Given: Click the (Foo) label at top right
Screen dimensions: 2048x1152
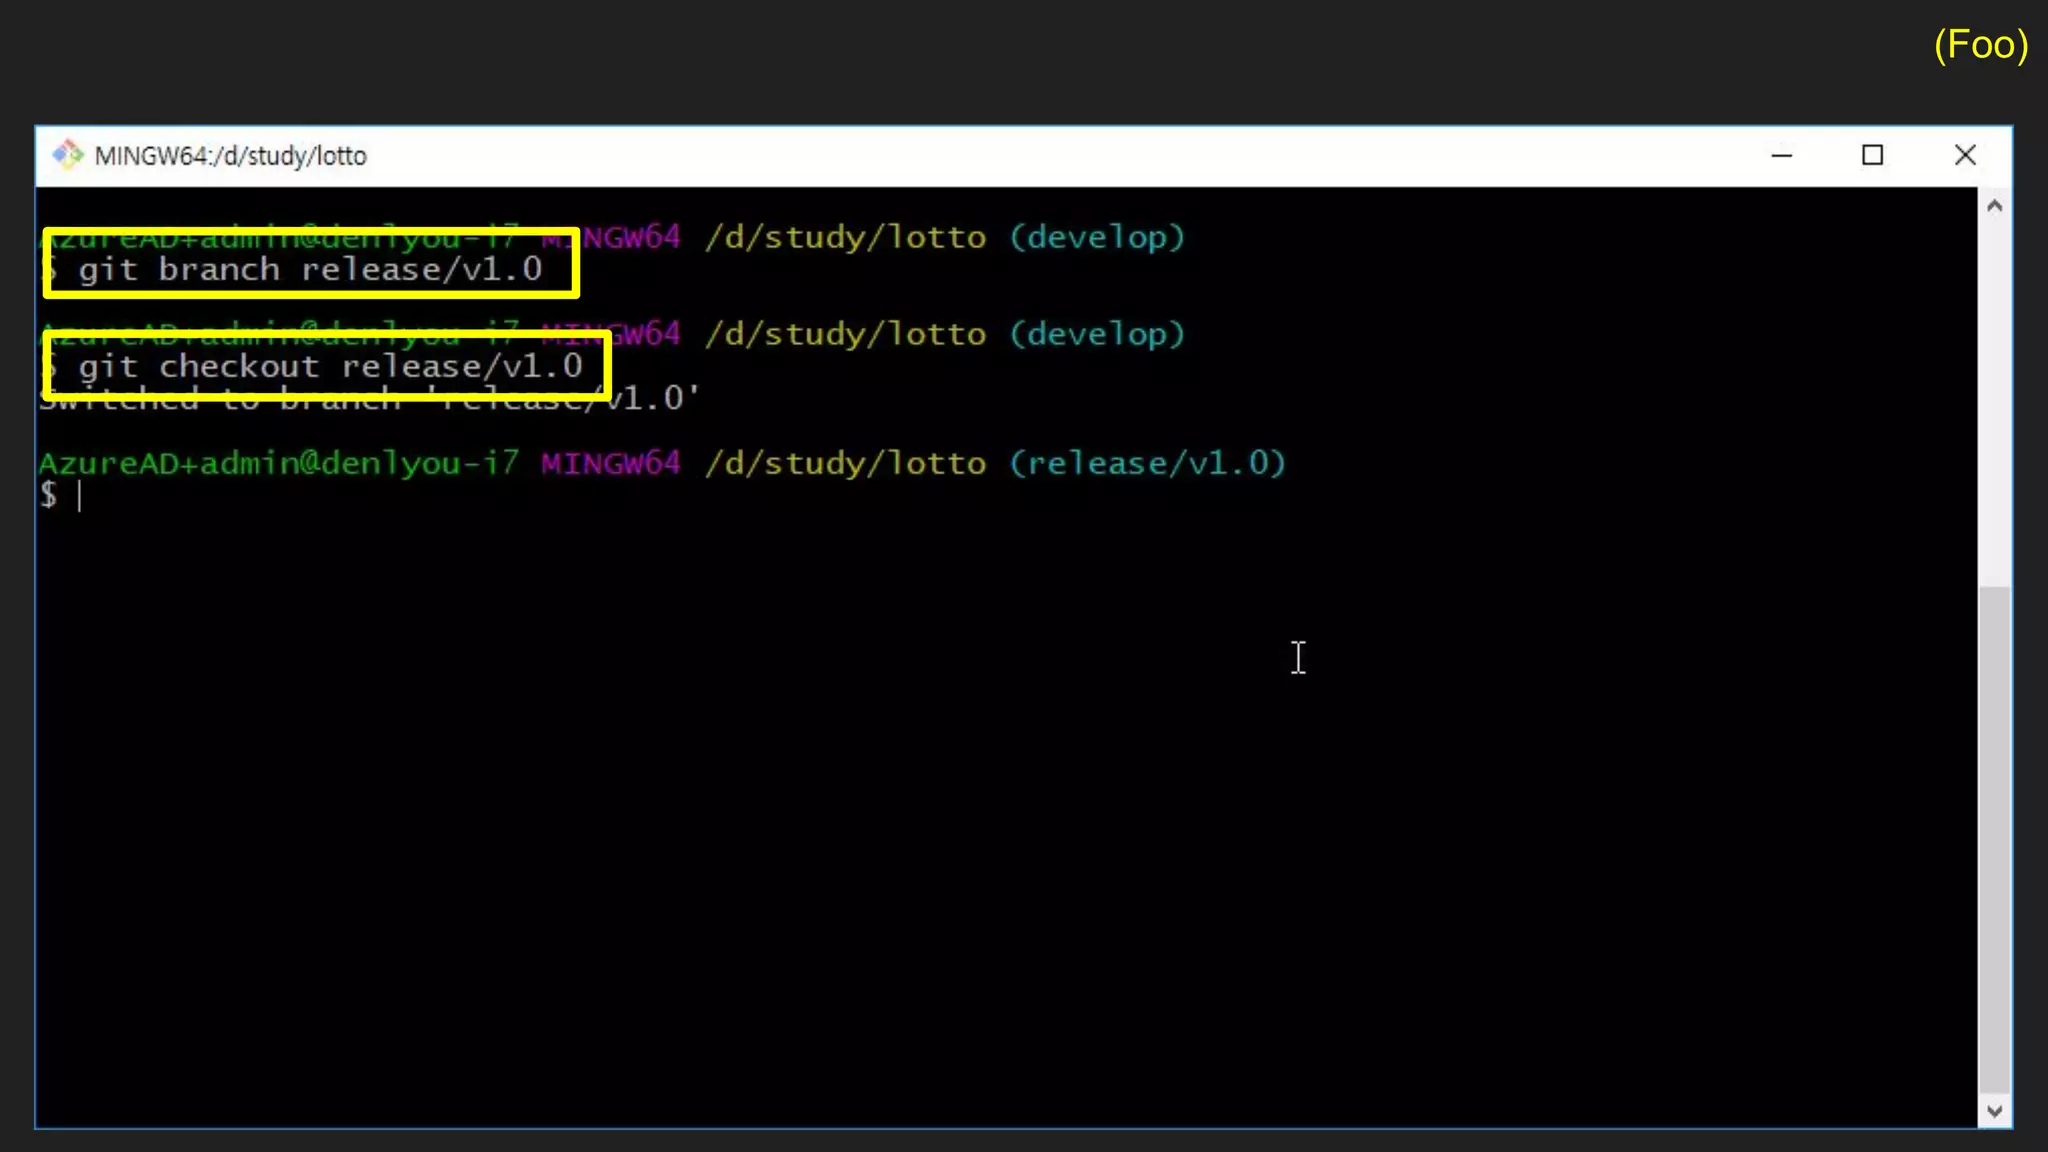Looking at the screenshot, I should tap(1980, 45).
